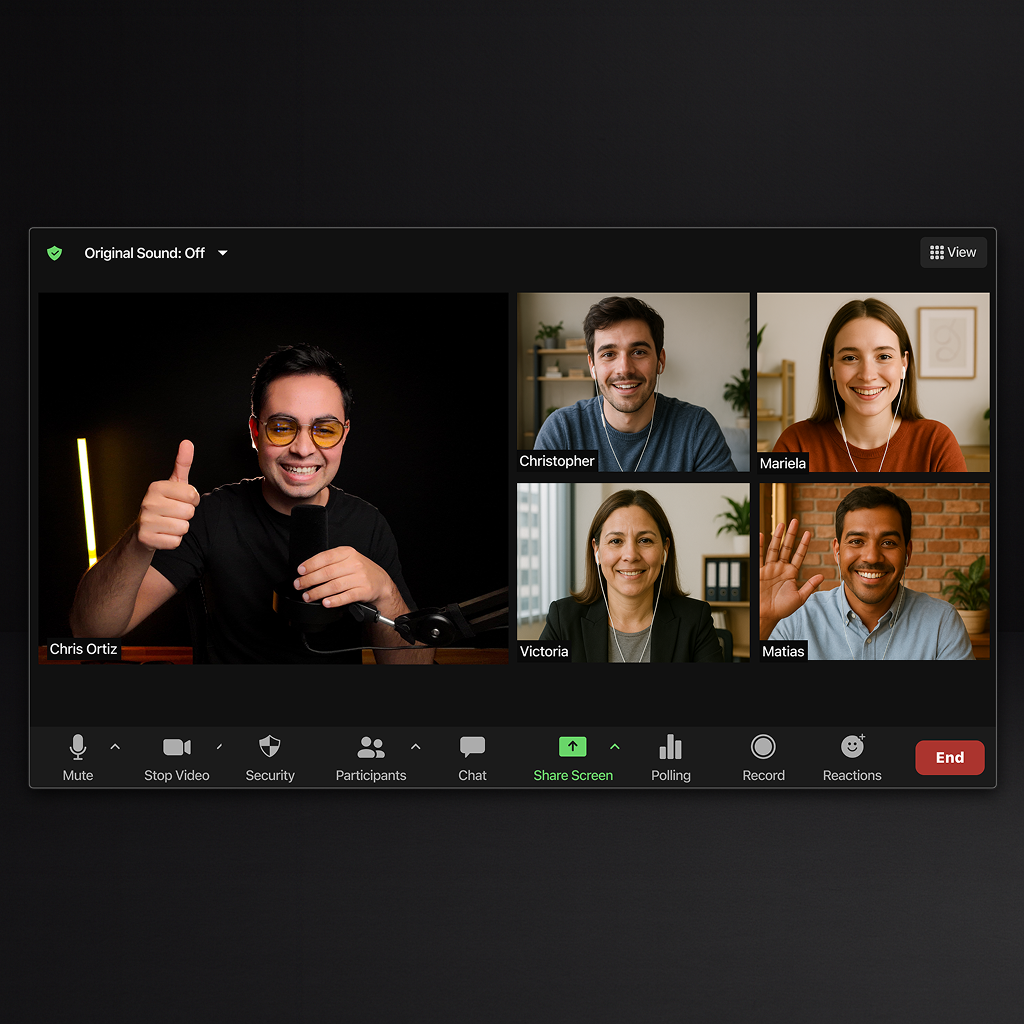The width and height of the screenshot is (1024, 1024).
Task: Click the Polling text label
Action: coord(671,776)
